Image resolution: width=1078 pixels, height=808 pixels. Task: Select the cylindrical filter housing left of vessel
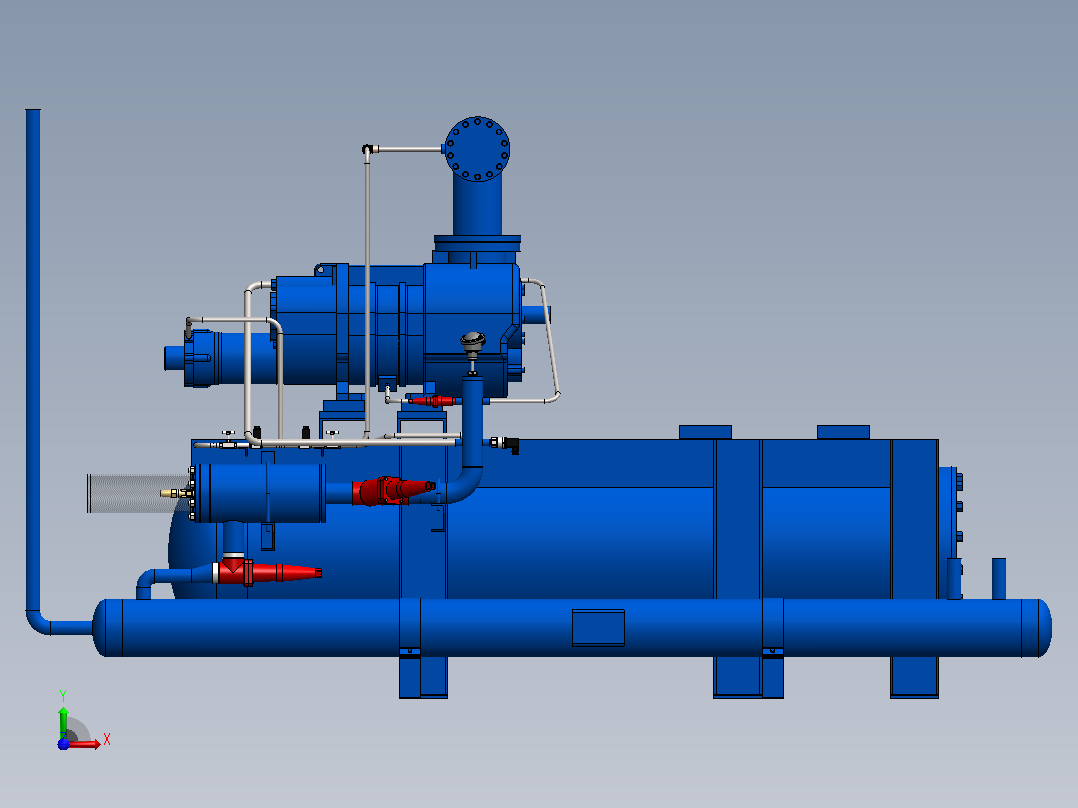(261, 493)
